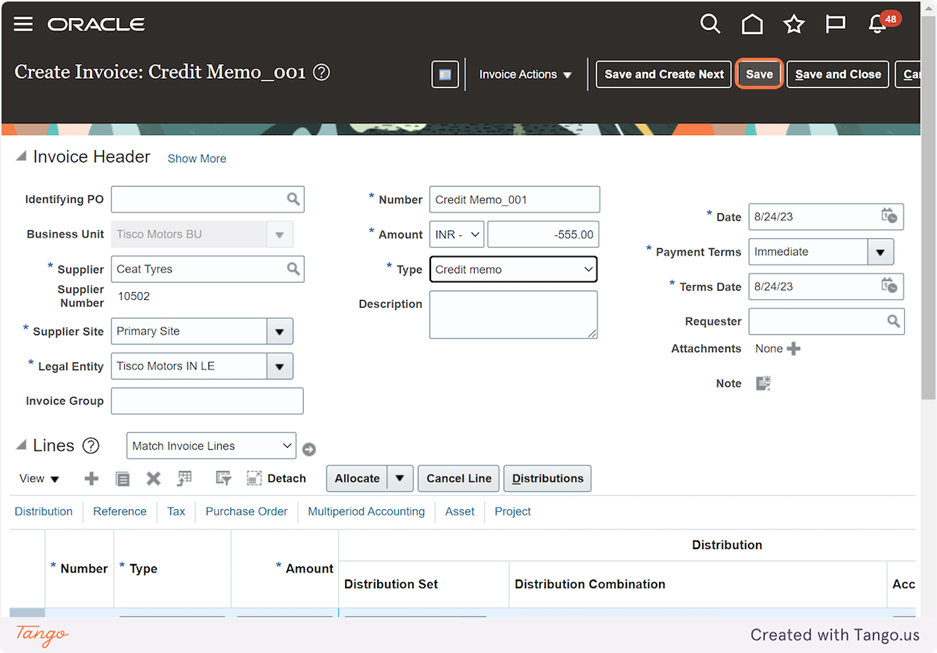Switch to the Multiperiod Accounting tab
Screen dimensions: 937x653
click(366, 511)
